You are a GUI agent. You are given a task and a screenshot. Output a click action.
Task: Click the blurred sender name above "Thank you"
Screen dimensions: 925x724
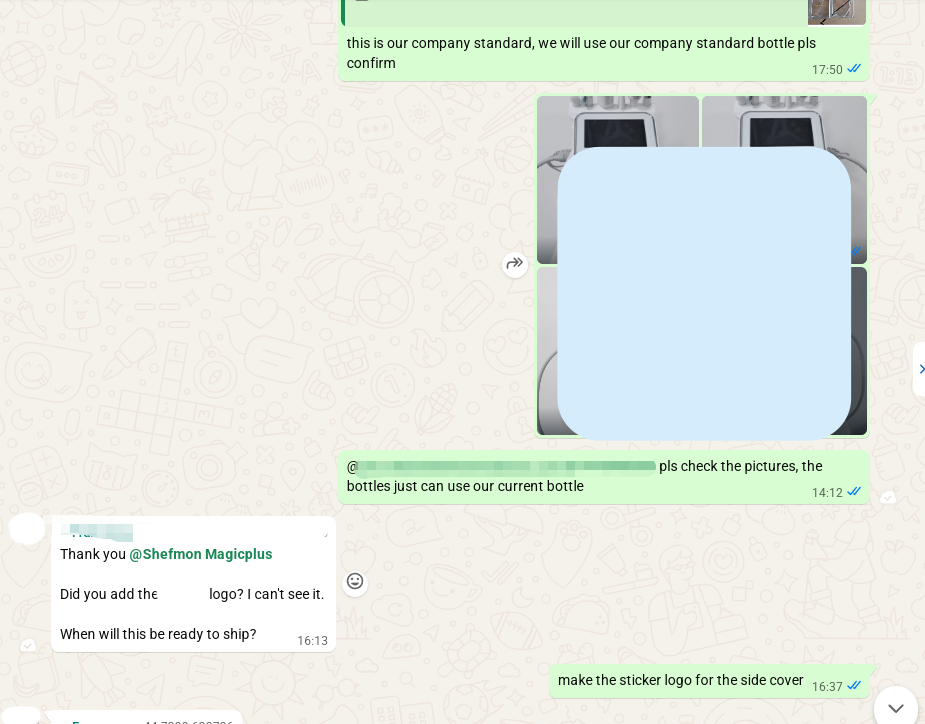click(x=97, y=532)
